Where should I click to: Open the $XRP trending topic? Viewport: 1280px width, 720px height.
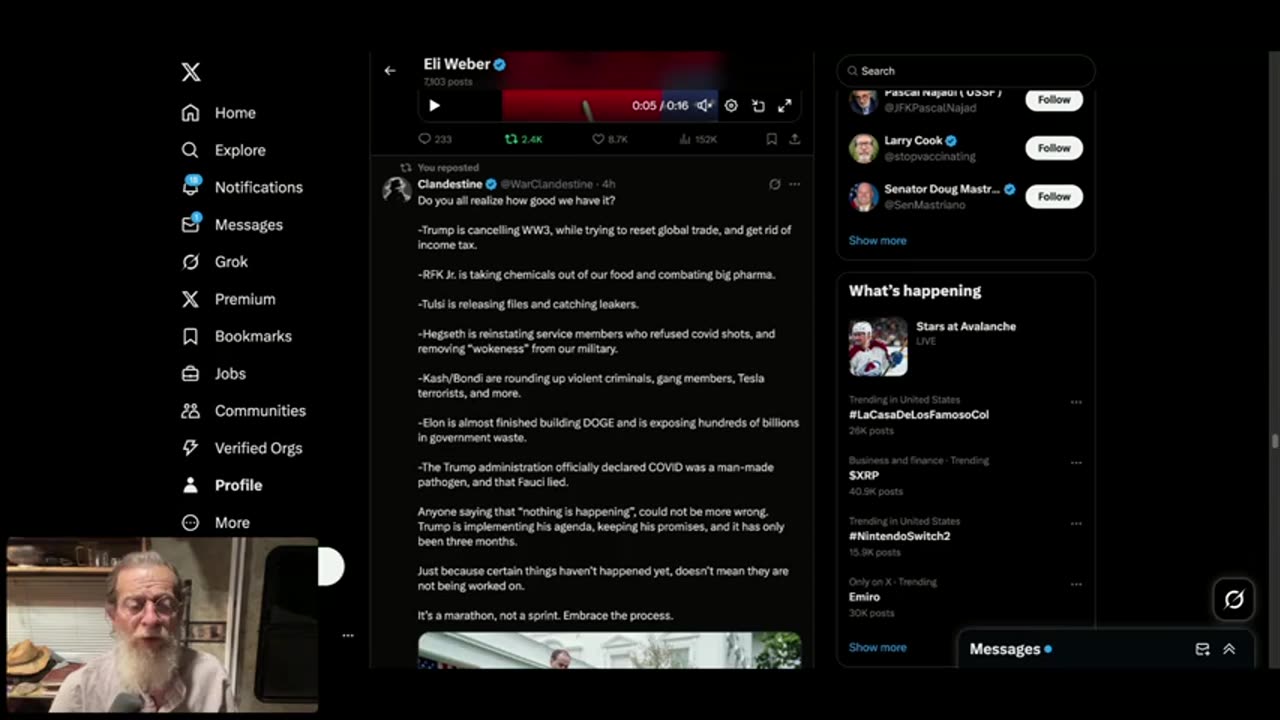pyautogui.click(x=864, y=475)
